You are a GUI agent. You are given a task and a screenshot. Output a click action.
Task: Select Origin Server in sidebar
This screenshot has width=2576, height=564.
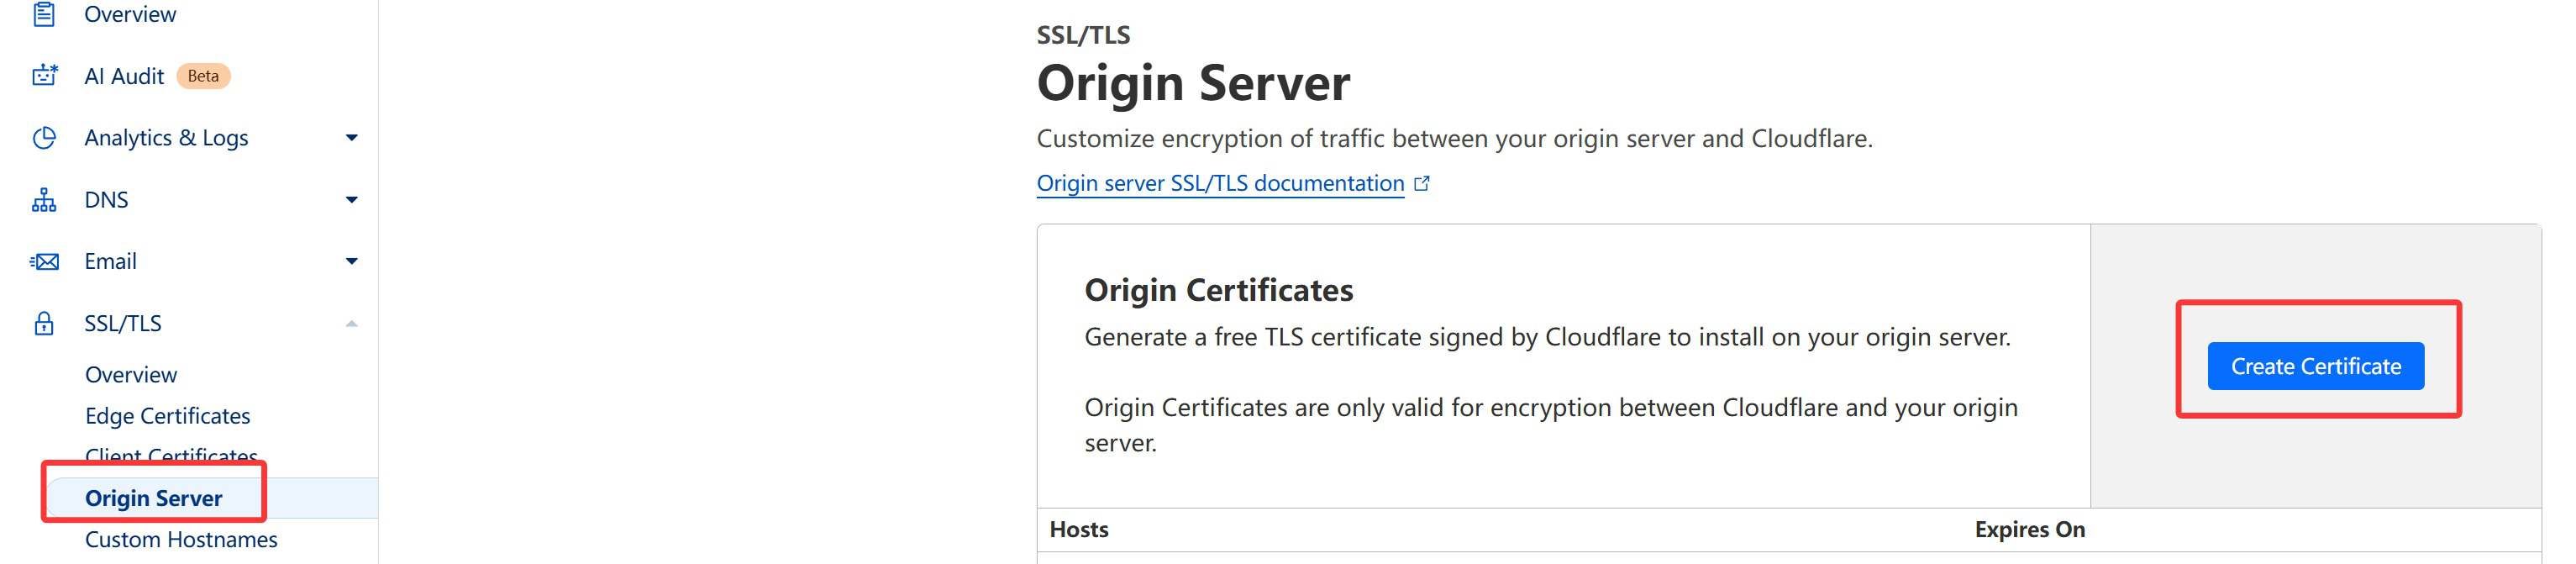(154, 498)
